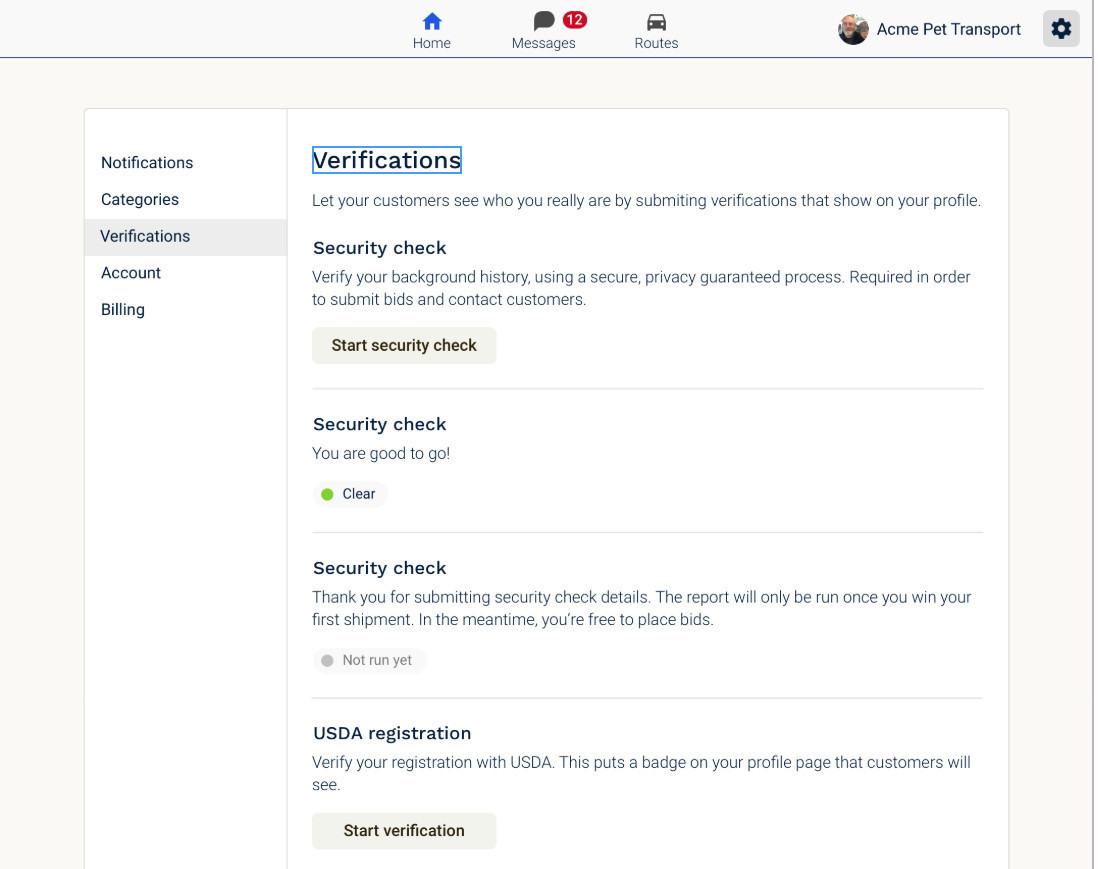Image resolution: width=1098 pixels, height=869 pixels.
Task: Click the Verifications page heading
Action: [x=387, y=160]
